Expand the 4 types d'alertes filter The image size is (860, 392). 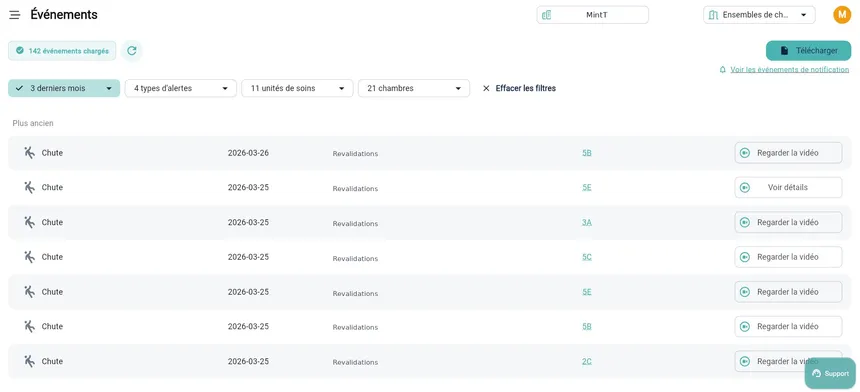(181, 88)
